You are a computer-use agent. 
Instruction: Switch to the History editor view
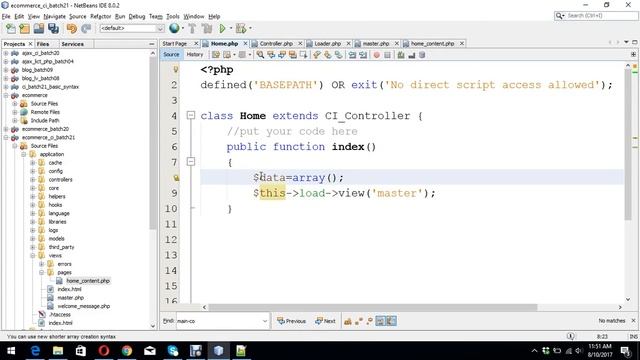[195, 54]
